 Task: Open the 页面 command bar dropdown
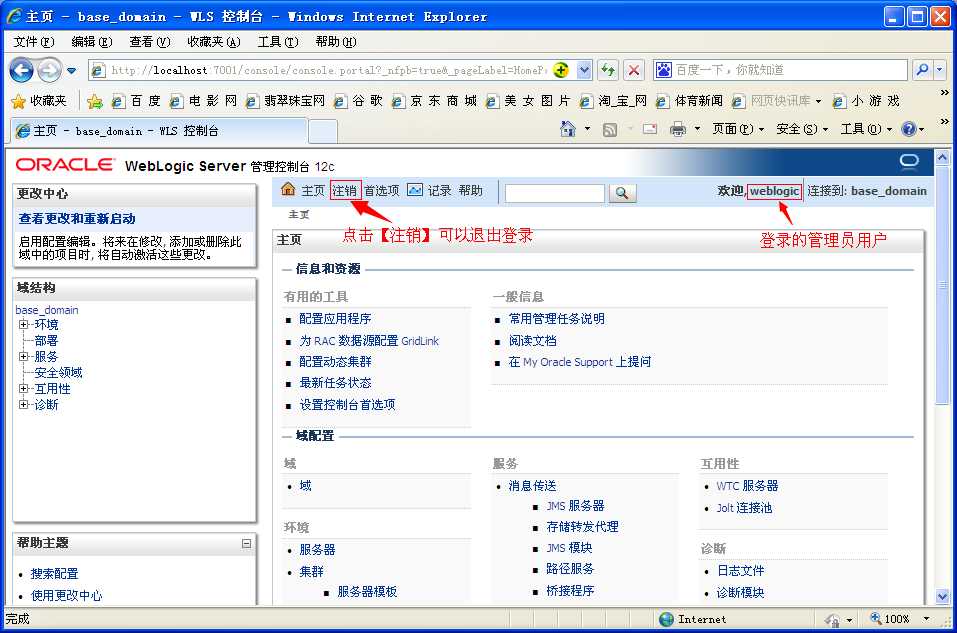pyautogui.click(x=738, y=129)
